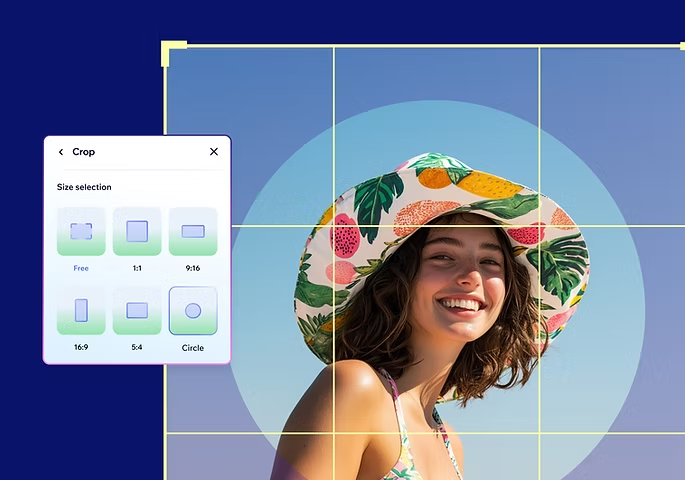Click the '1:1' label text
Image resolution: width=685 pixels, height=480 pixels.
pyautogui.click(x=137, y=268)
